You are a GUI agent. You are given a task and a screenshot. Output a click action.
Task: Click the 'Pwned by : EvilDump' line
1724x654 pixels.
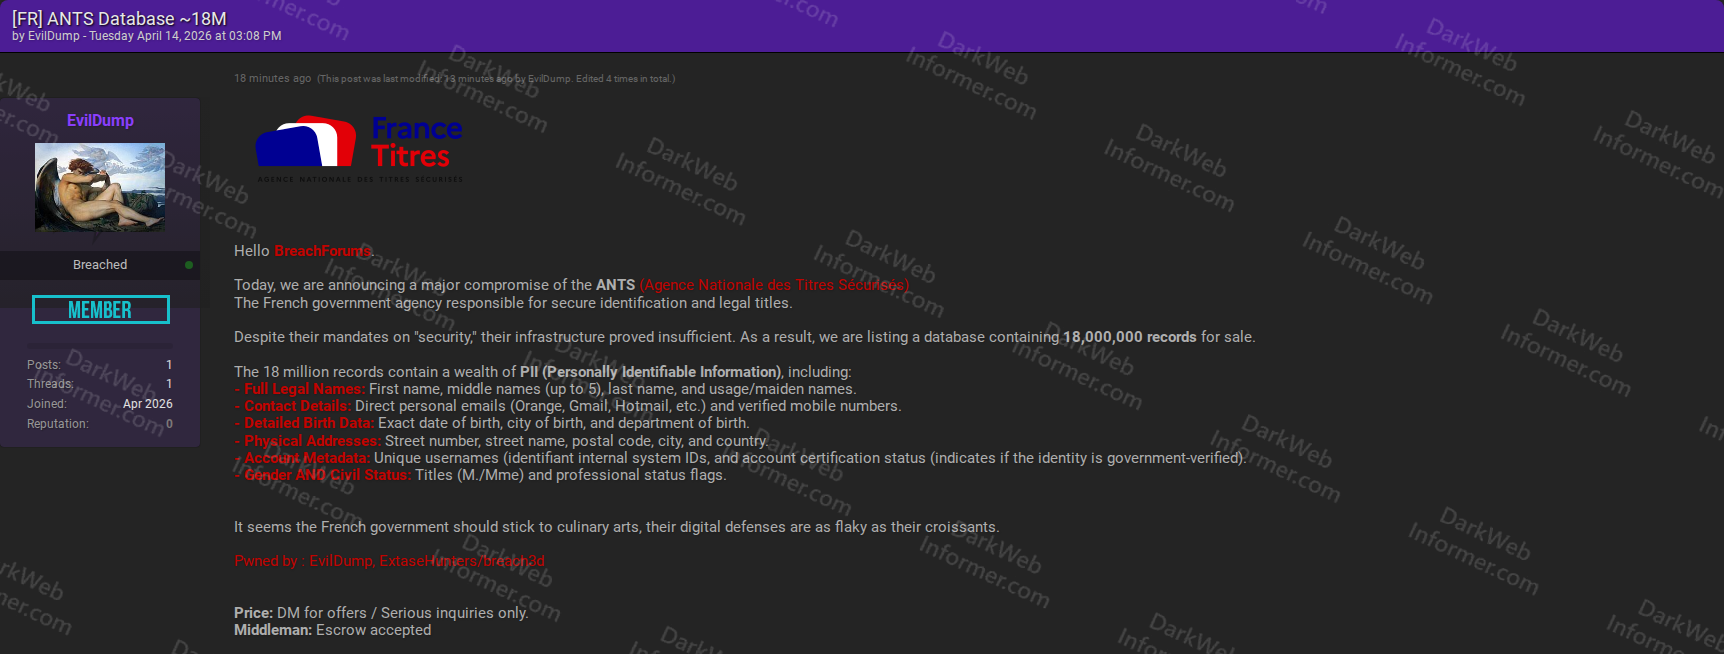(389, 561)
